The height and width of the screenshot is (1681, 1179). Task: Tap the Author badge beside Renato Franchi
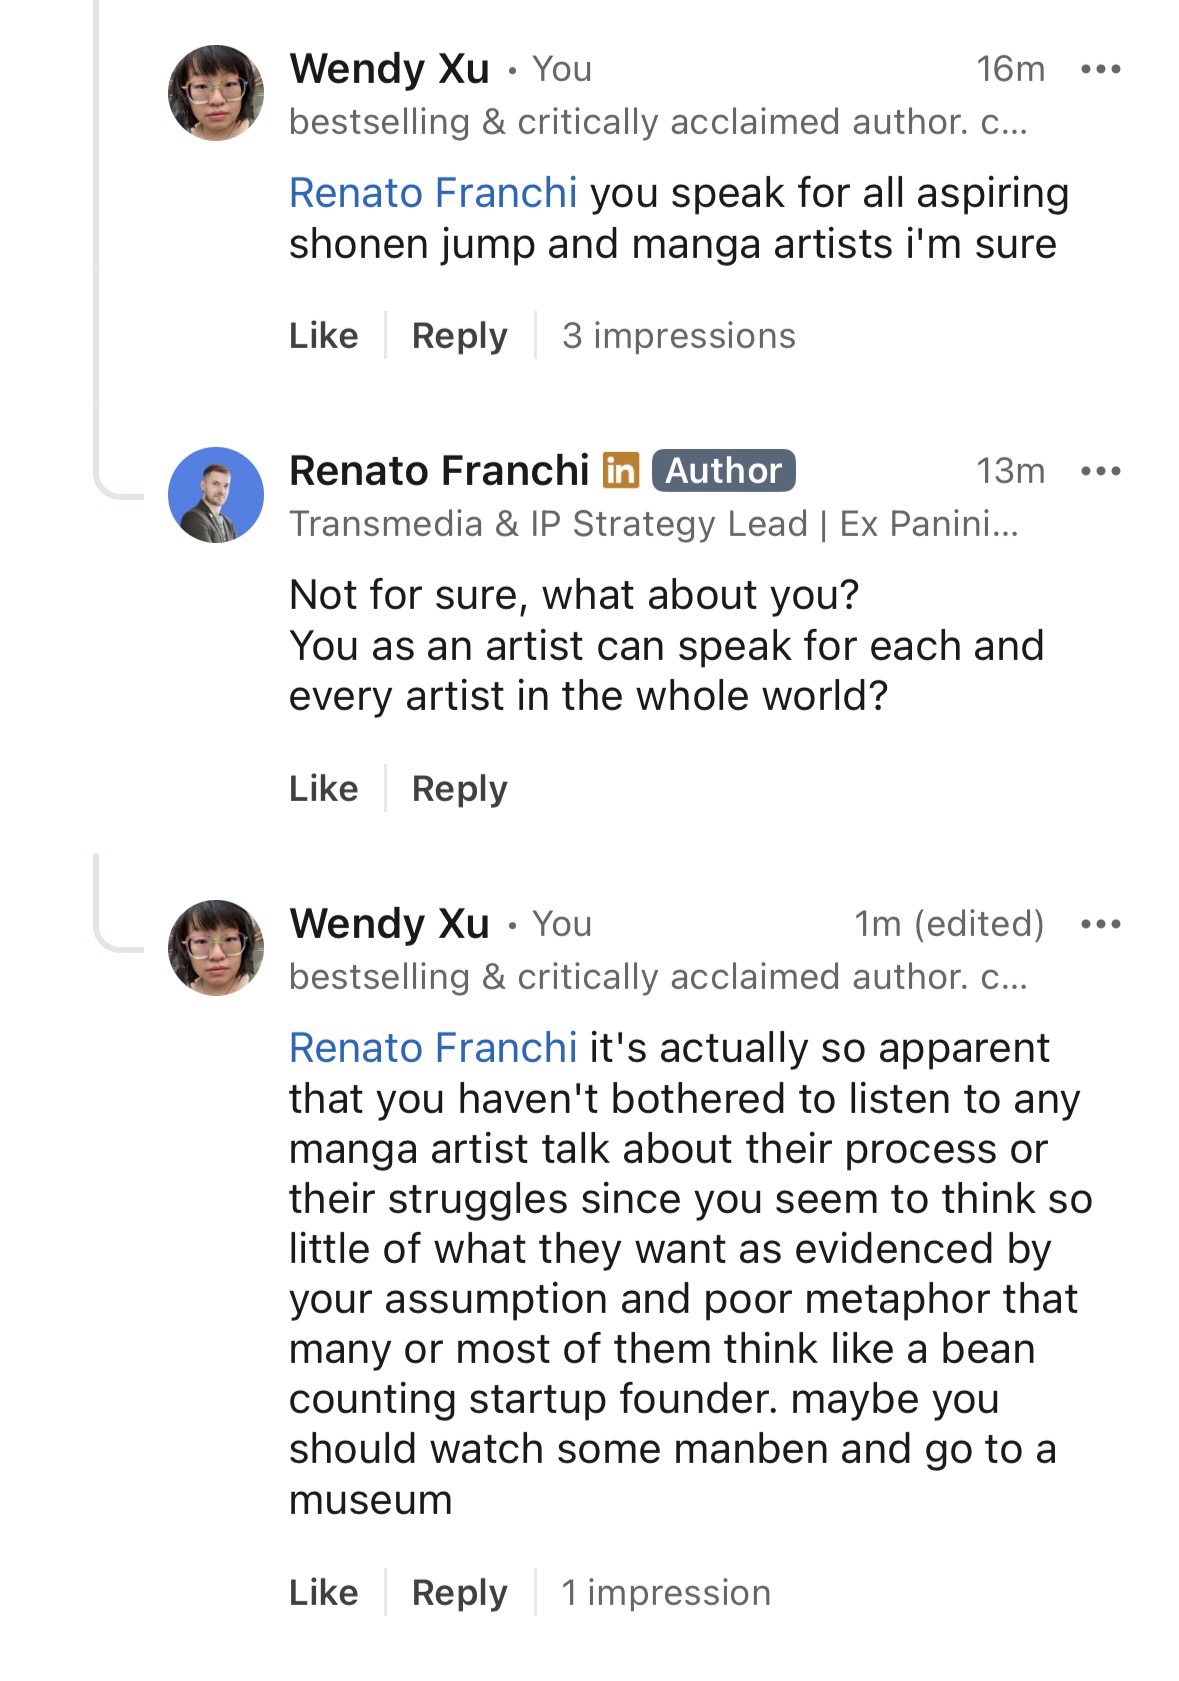[x=723, y=471]
